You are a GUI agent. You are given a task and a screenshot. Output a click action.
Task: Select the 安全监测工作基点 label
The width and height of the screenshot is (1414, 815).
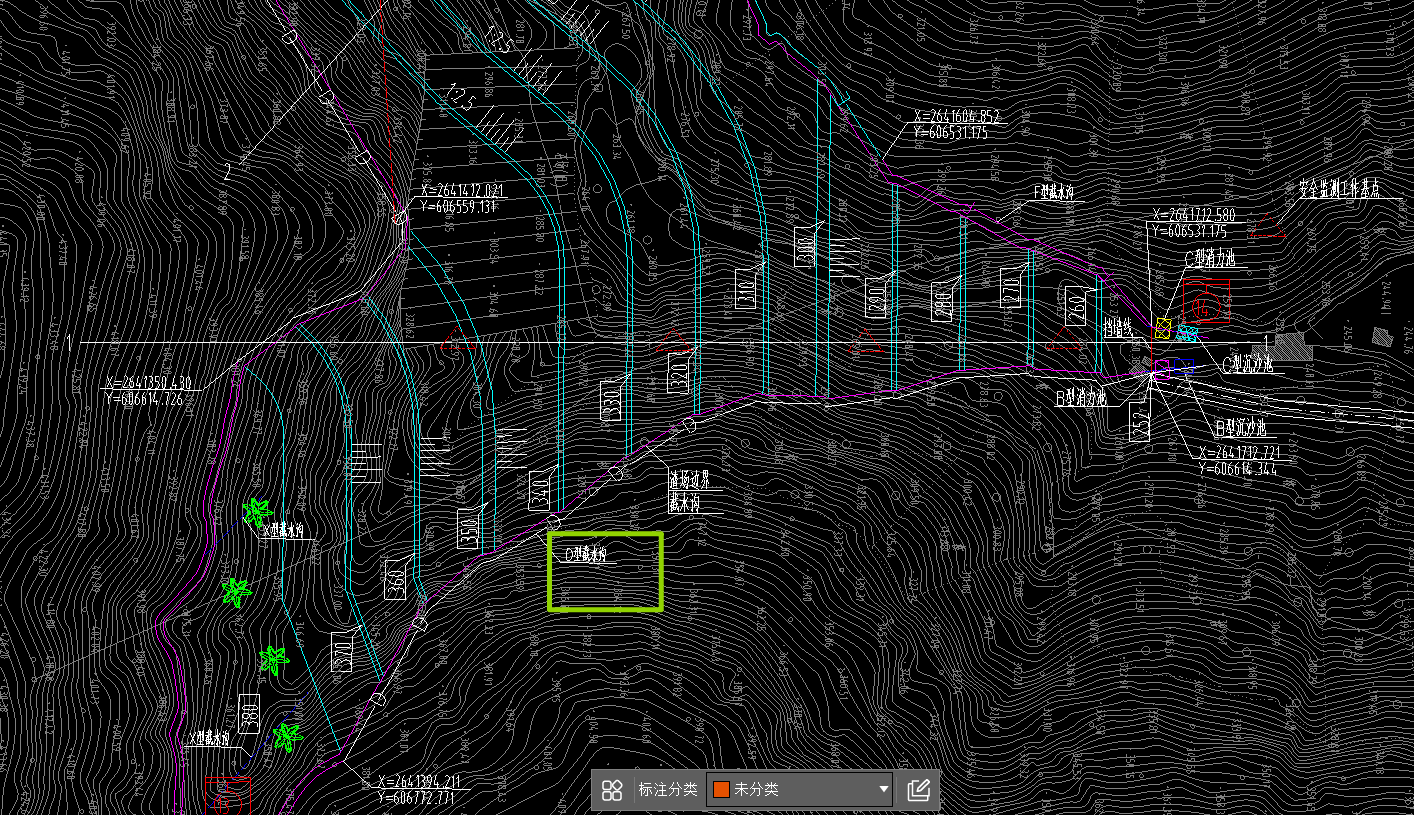tap(1339, 190)
